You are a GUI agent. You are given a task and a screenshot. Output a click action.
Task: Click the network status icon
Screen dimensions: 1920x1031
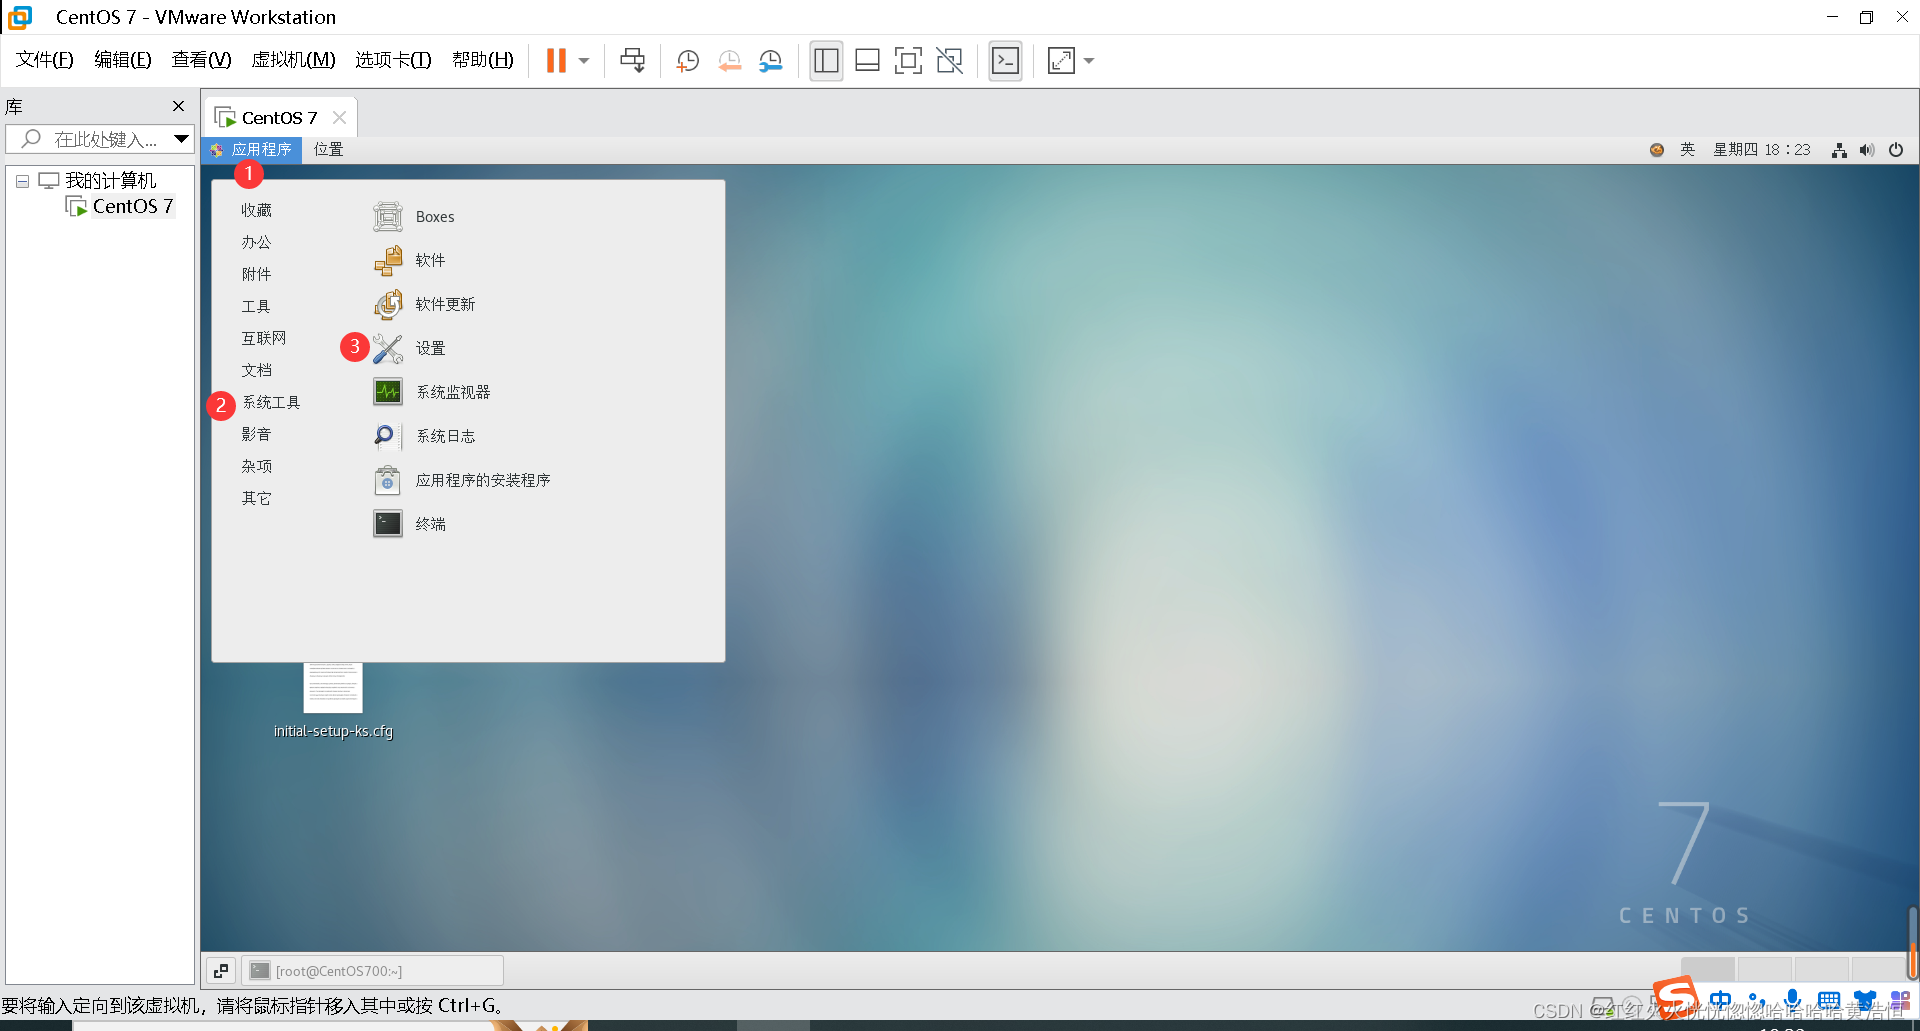[1839, 150]
